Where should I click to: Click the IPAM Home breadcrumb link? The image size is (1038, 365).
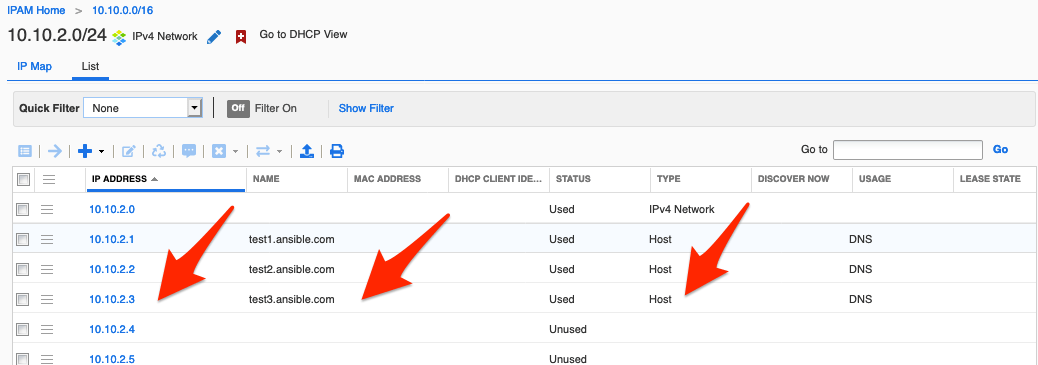coord(36,11)
